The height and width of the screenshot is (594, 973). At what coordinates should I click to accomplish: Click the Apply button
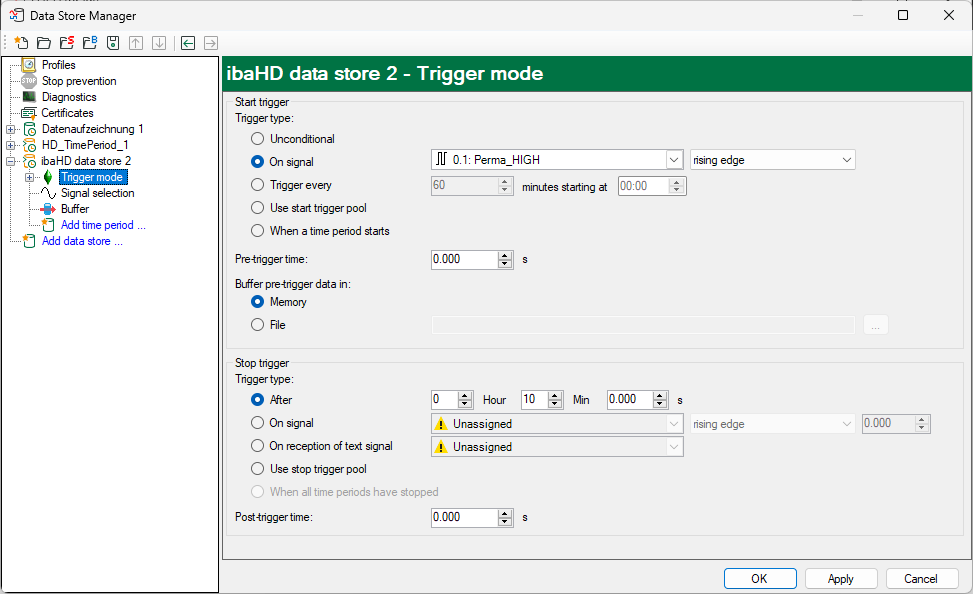pos(841,578)
